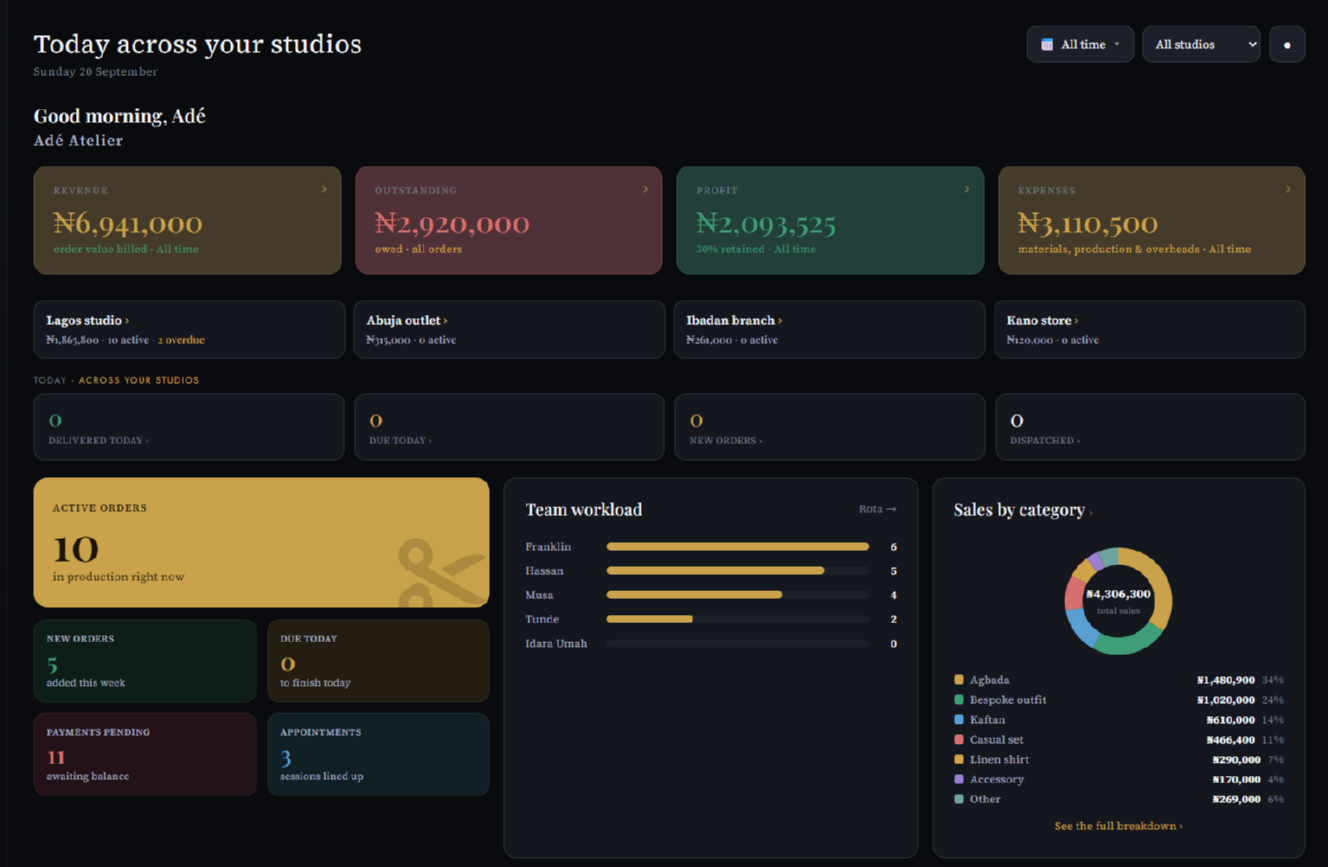Open the Active Orders in production card
Image resolution: width=1328 pixels, height=867 pixels.
pyautogui.click(x=261, y=542)
